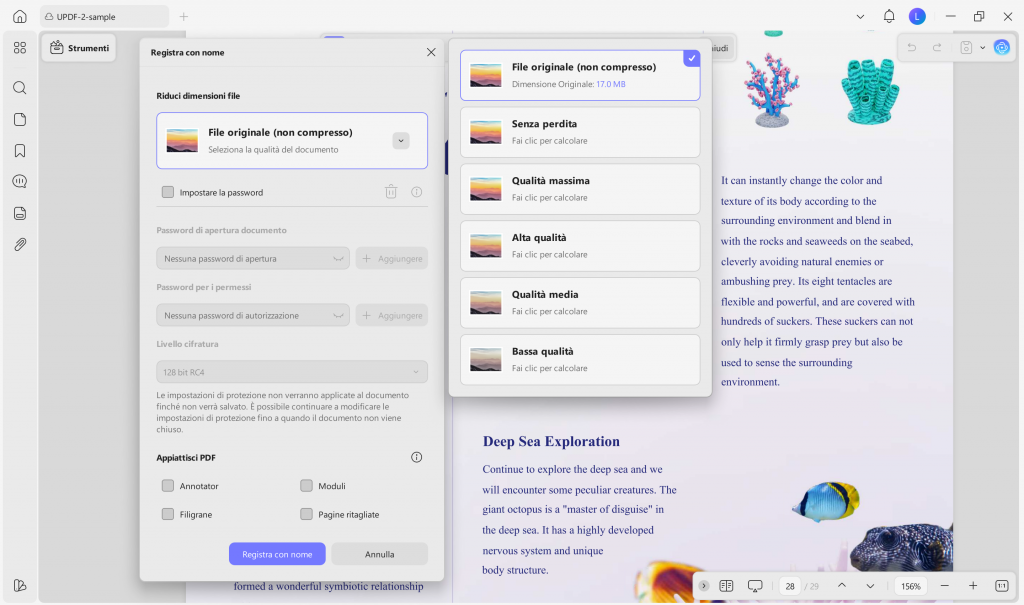Open the bookmarks panel in sidebar
This screenshot has height=605, width=1024.
pos(20,151)
